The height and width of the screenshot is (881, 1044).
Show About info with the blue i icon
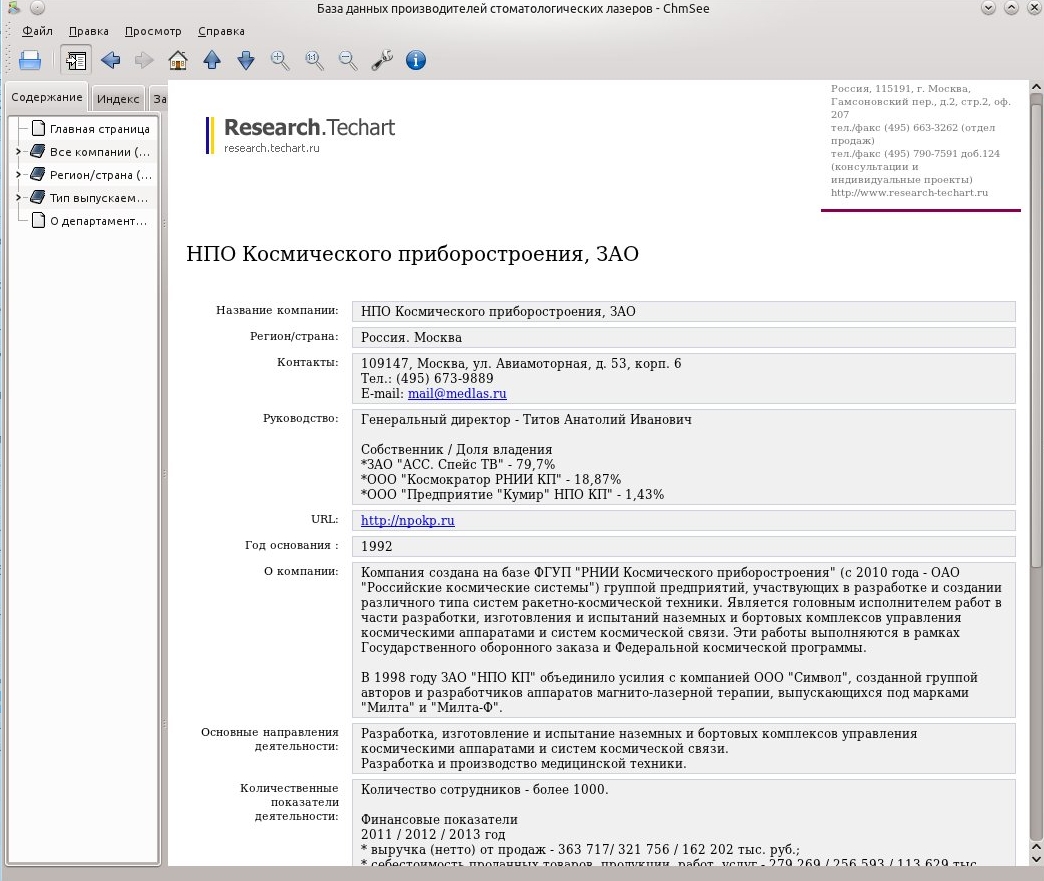(x=416, y=61)
